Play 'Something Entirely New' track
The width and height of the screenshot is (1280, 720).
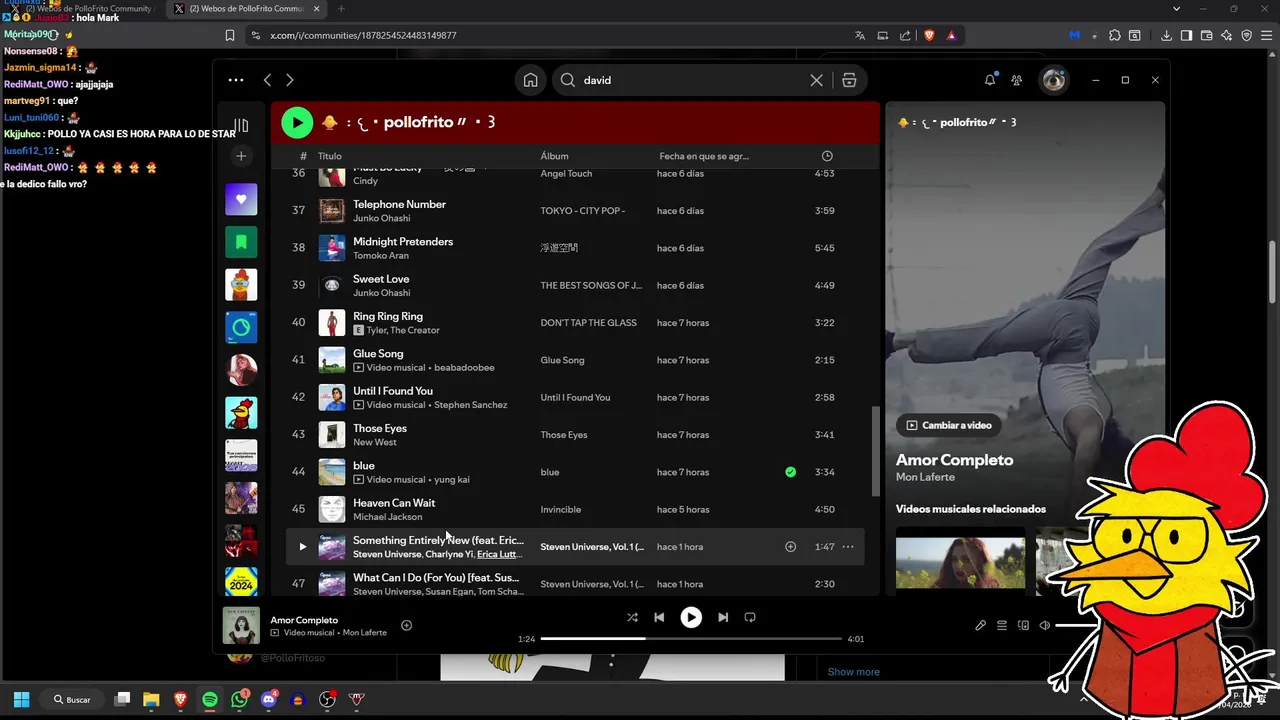302,547
